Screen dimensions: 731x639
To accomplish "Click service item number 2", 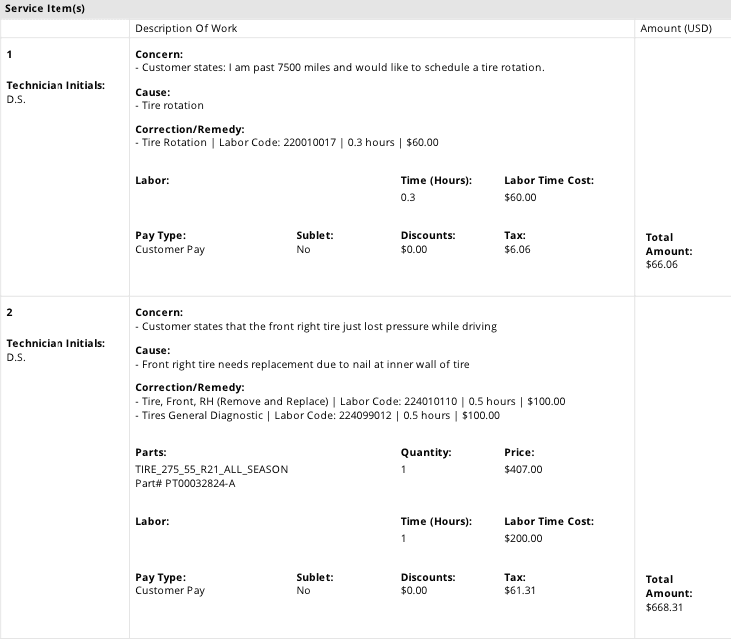I will (x=9, y=312).
